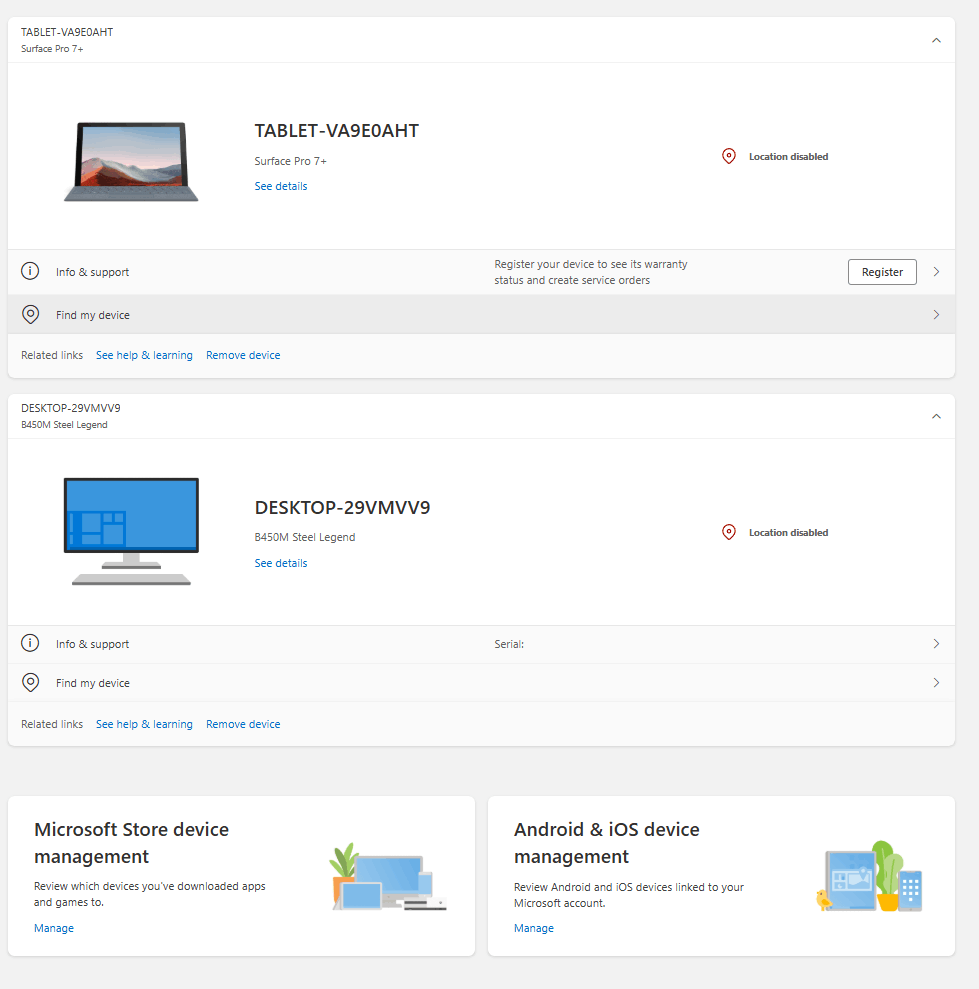Image resolution: width=979 pixels, height=989 pixels.
Task: Click the Surface Pro 7+ device image
Action: coord(131,162)
